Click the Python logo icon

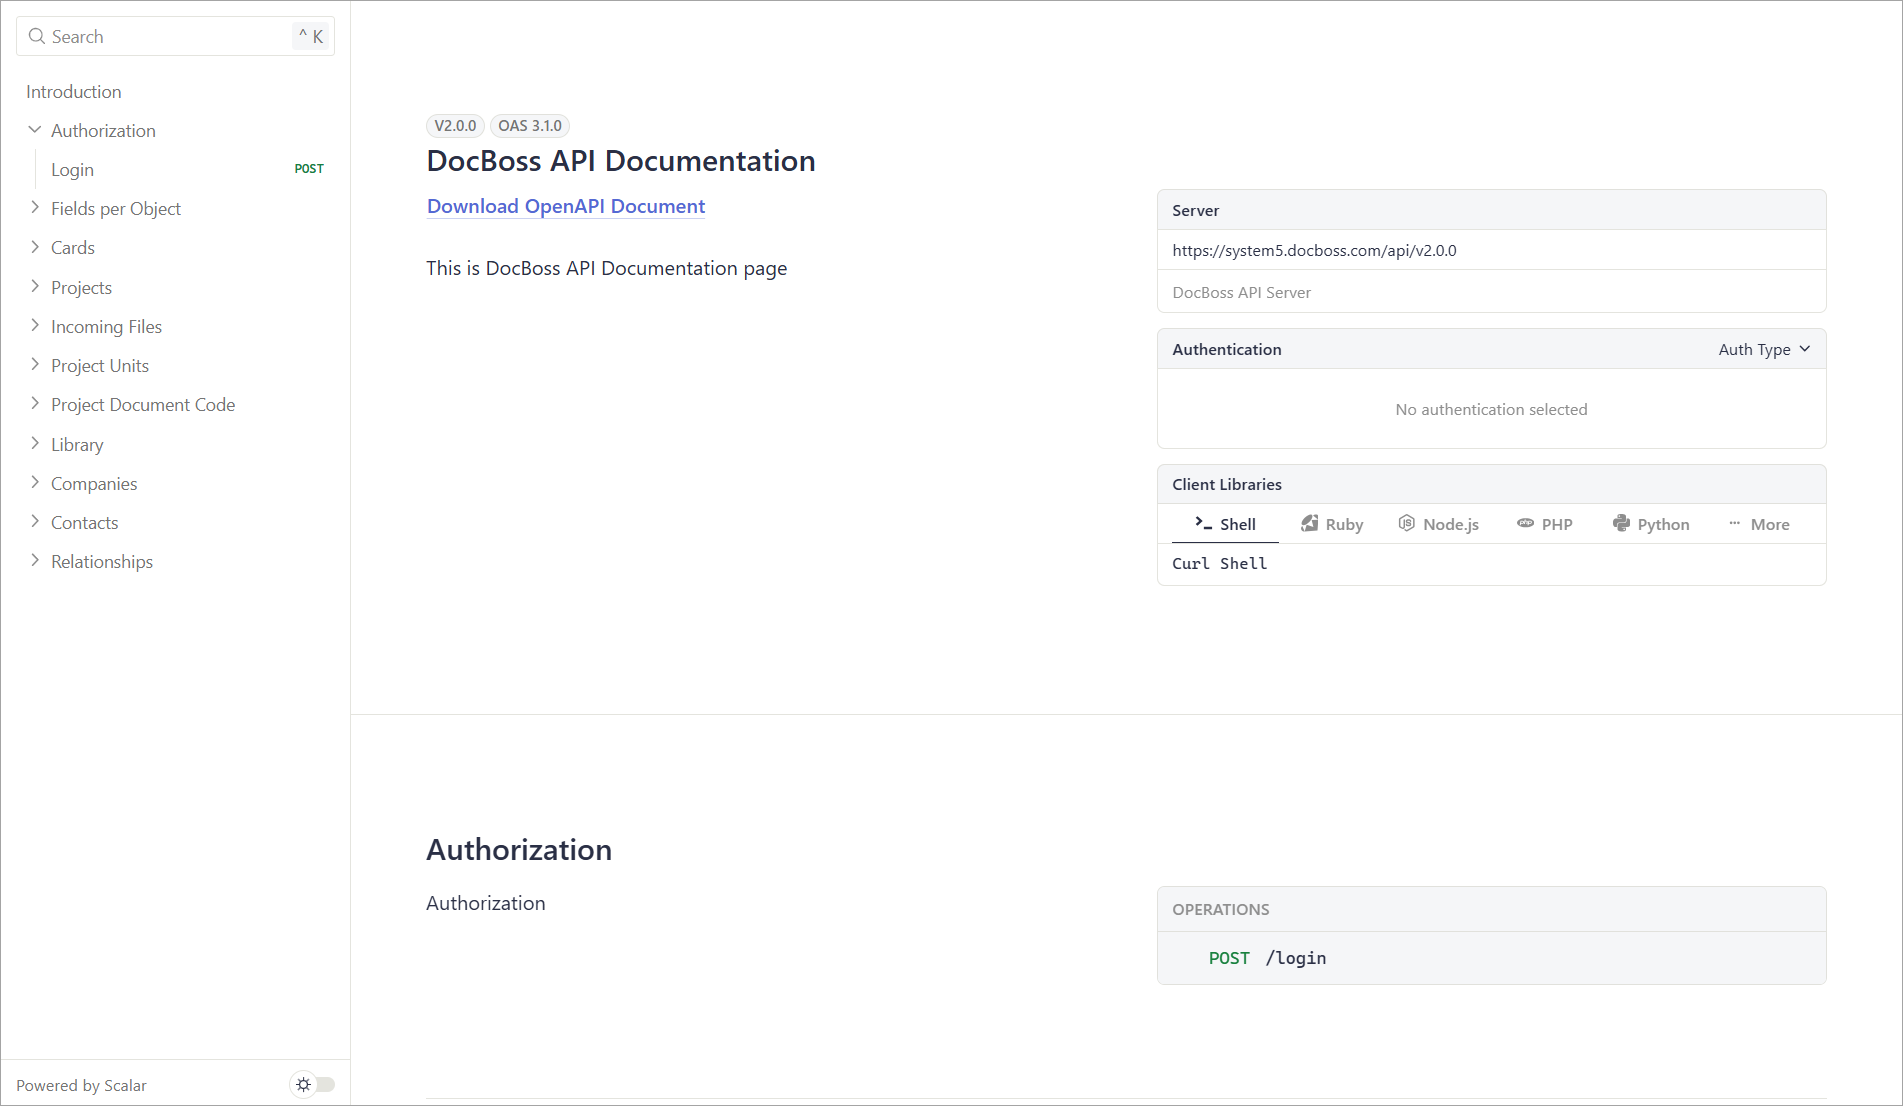1621,523
